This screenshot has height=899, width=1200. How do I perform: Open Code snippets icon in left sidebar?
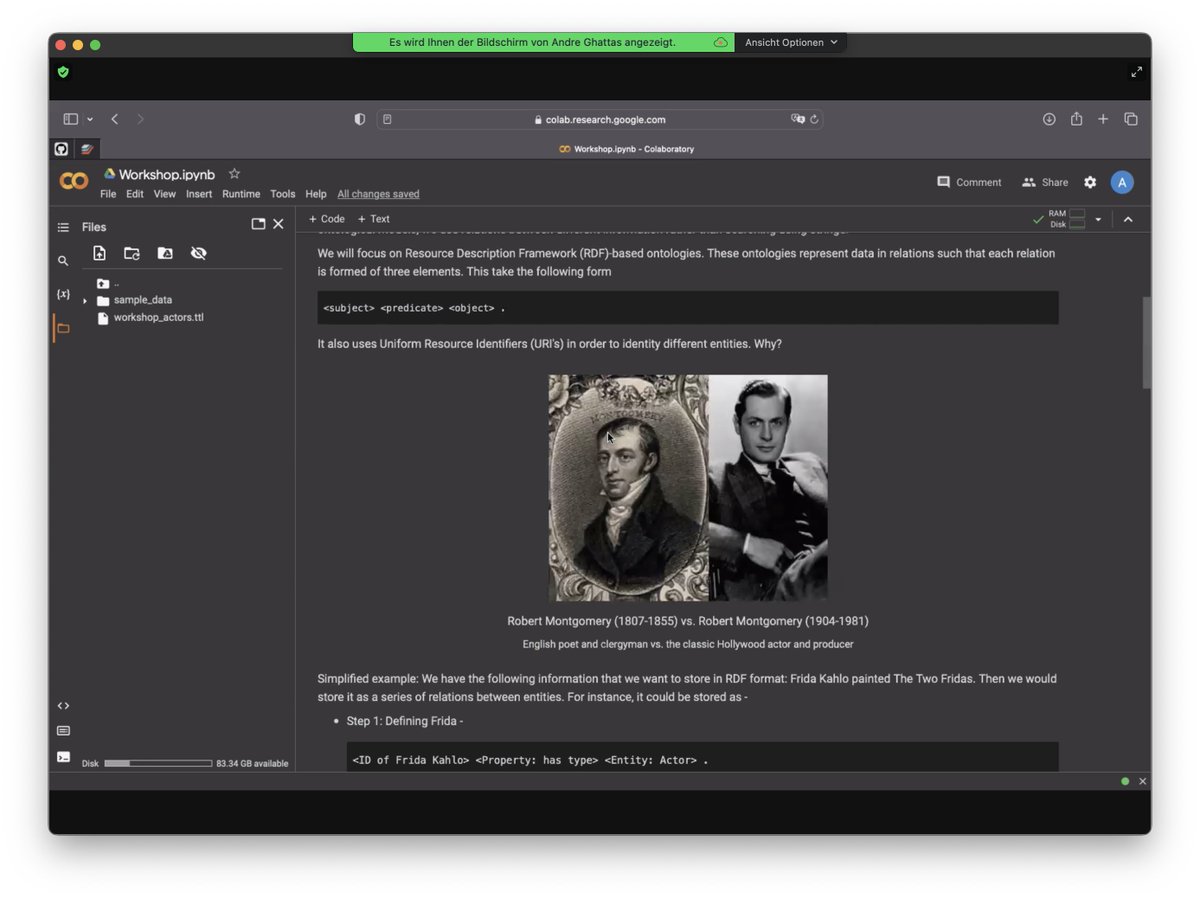[63, 705]
